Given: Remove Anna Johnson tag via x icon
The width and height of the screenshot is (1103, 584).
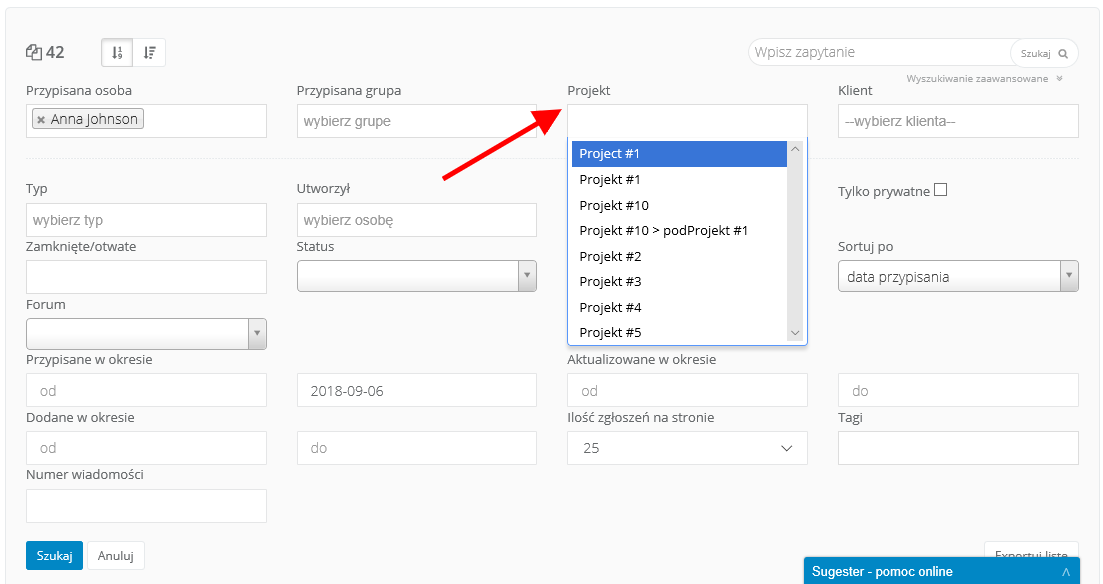Looking at the screenshot, I should coord(41,120).
